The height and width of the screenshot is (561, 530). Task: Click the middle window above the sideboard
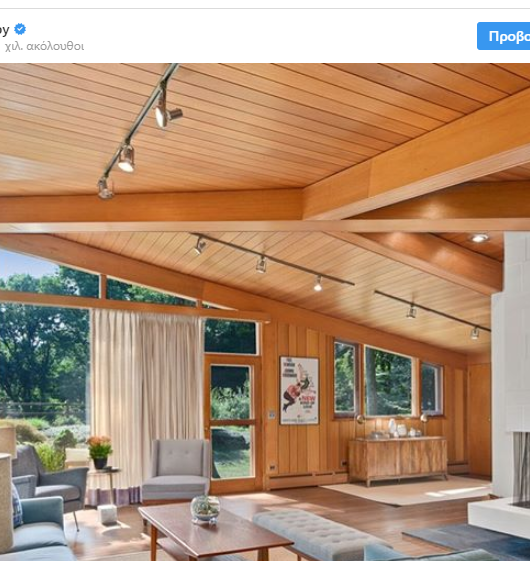click(388, 382)
